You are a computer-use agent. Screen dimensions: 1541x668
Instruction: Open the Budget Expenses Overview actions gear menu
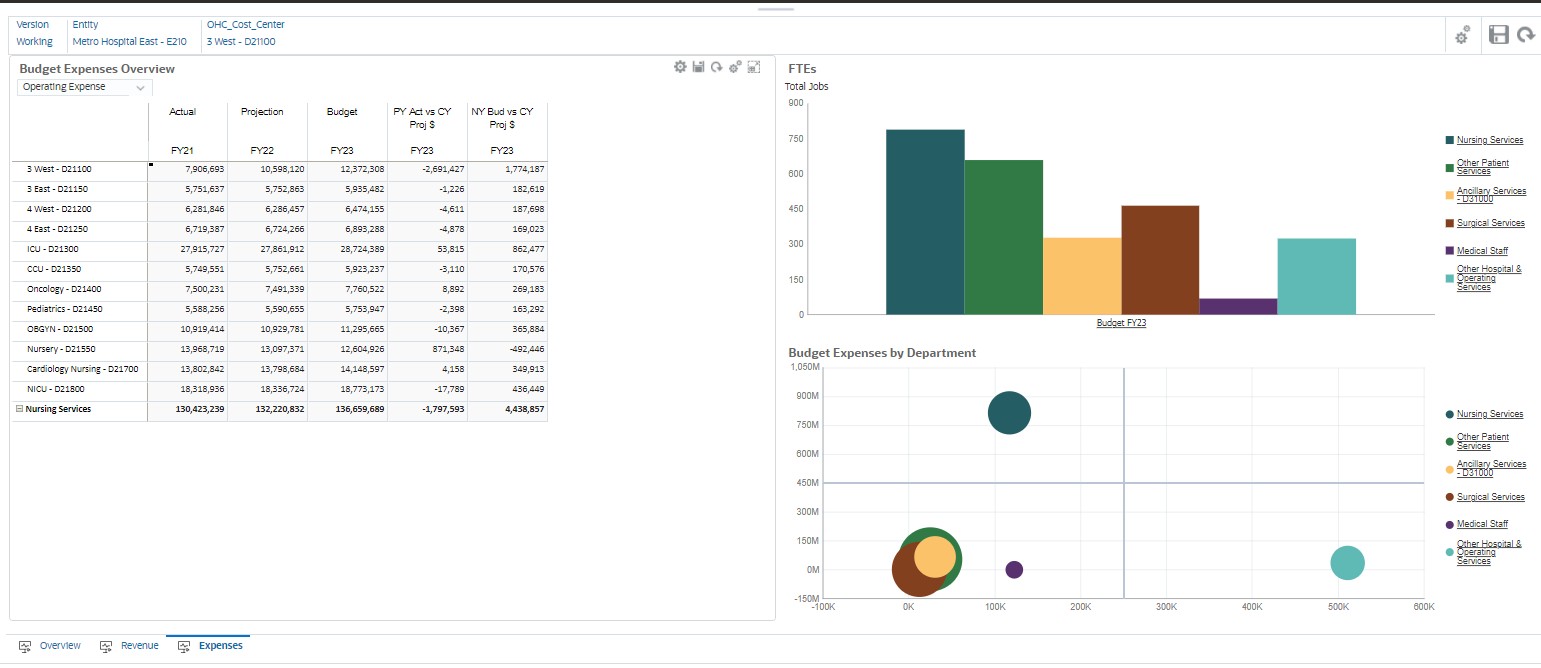pos(680,67)
